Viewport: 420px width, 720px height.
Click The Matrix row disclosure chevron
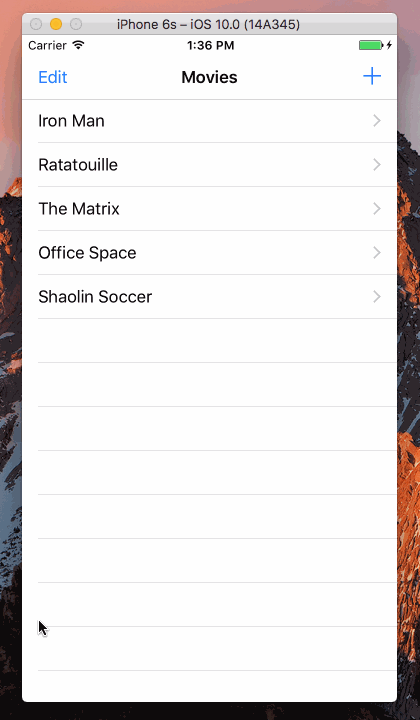click(377, 208)
